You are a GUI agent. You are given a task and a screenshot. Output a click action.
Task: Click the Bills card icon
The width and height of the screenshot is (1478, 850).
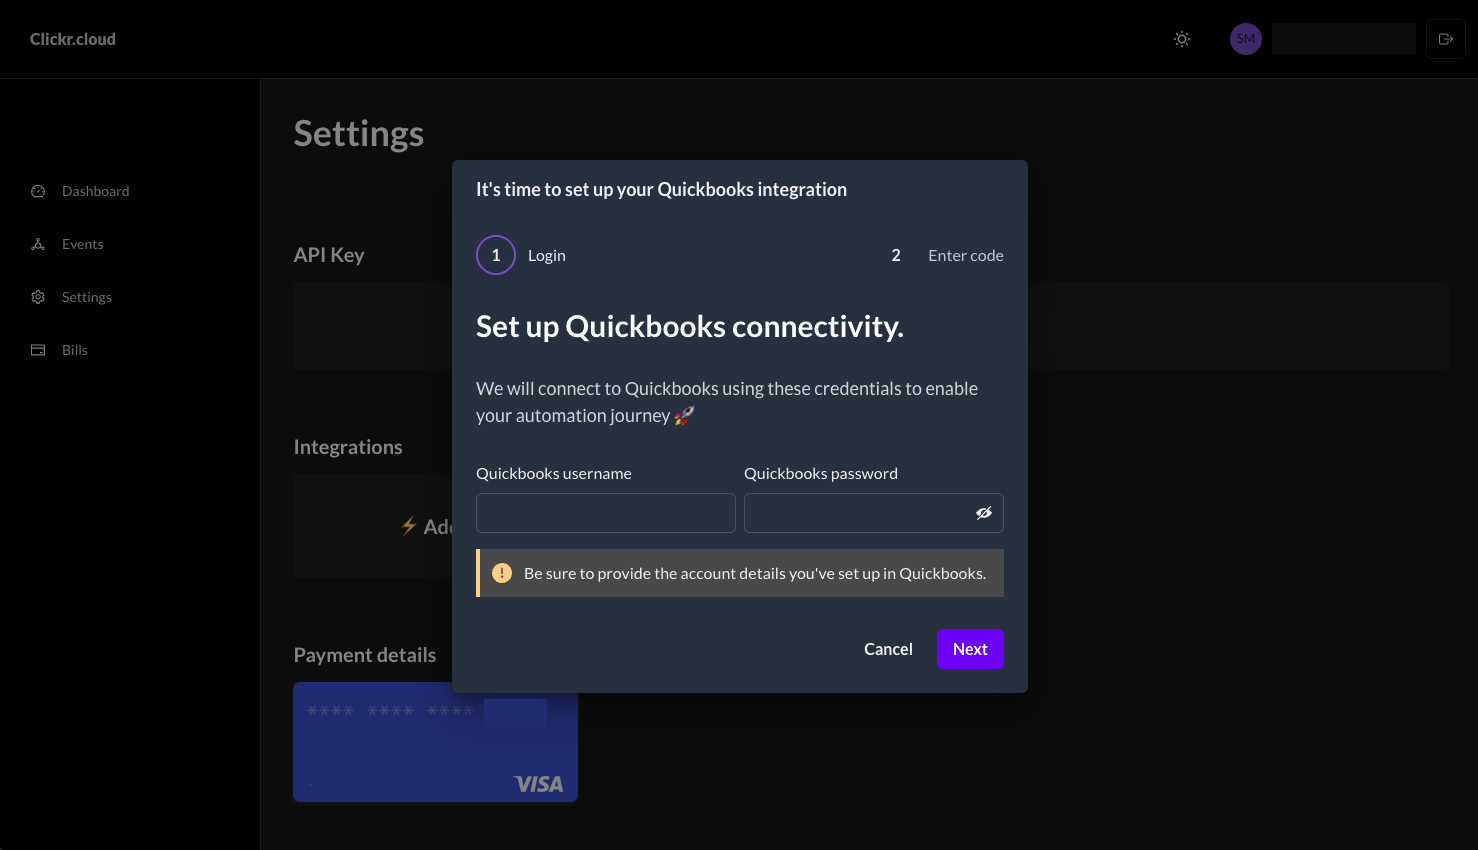(x=38, y=350)
